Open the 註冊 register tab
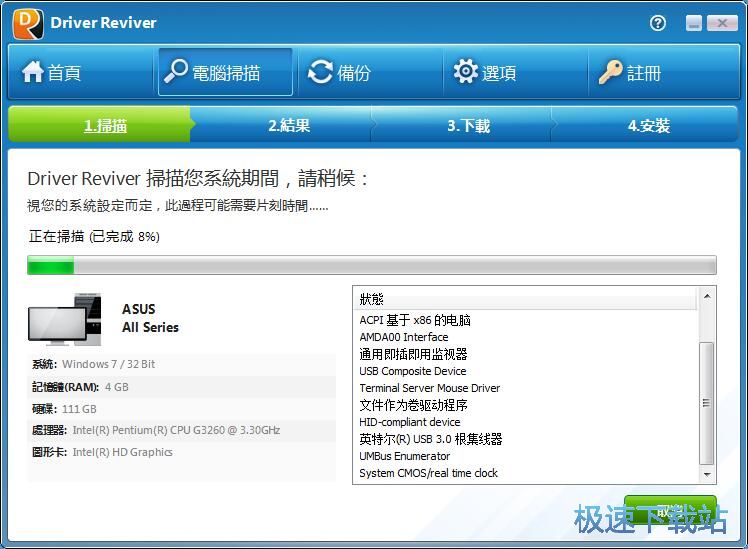Viewport: 748px width, 549px height. [664, 73]
